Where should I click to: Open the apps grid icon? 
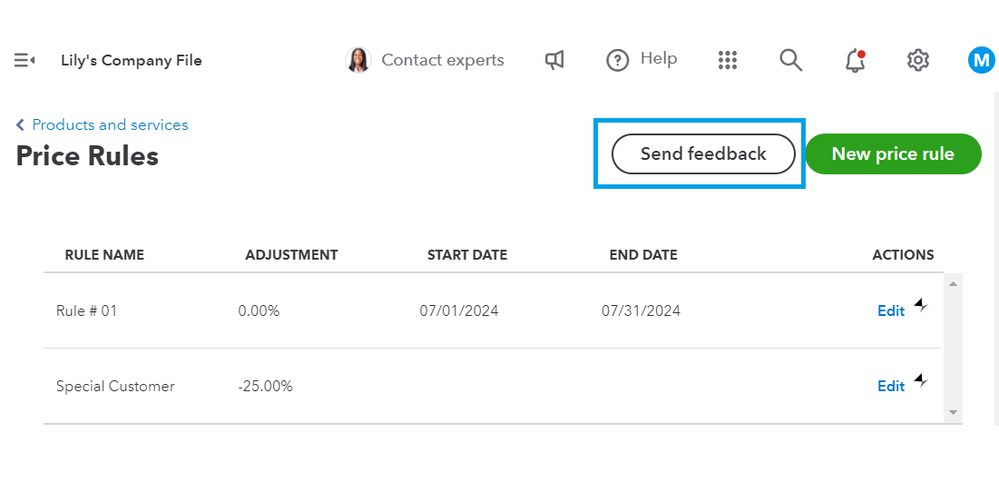coord(728,61)
